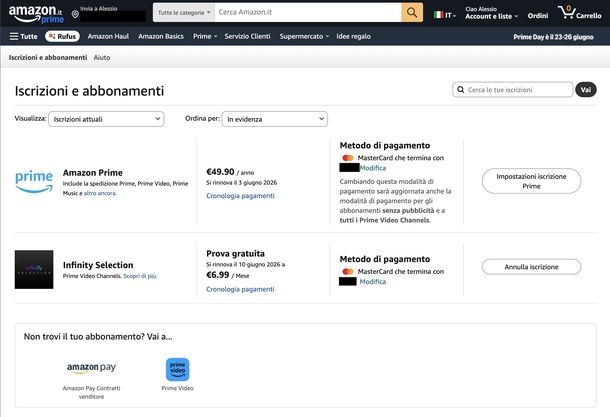Open Amazon Basics in navigation bar
610x417 pixels.
tap(161, 36)
